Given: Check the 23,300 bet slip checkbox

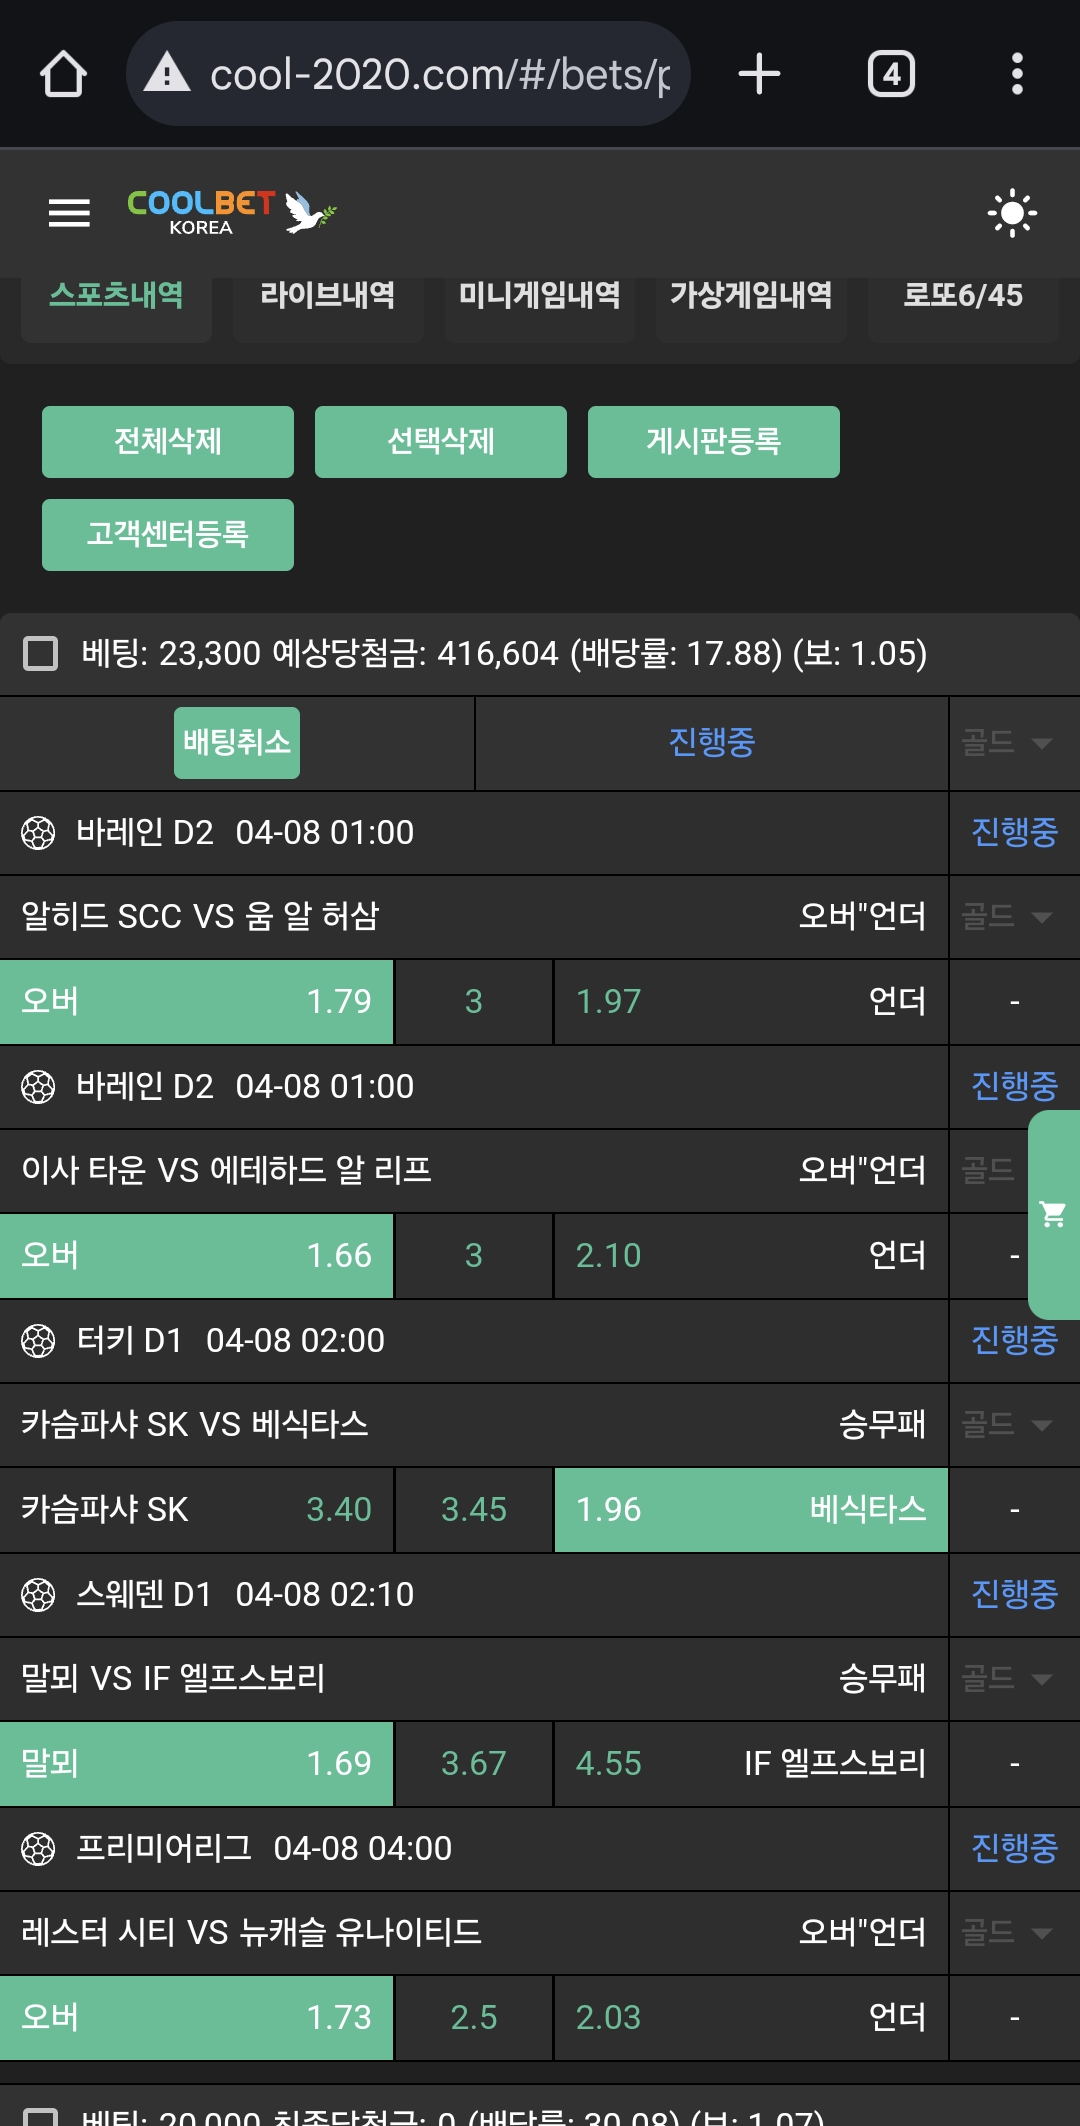Looking at the screenshot, I should click(x=41, y=654).
